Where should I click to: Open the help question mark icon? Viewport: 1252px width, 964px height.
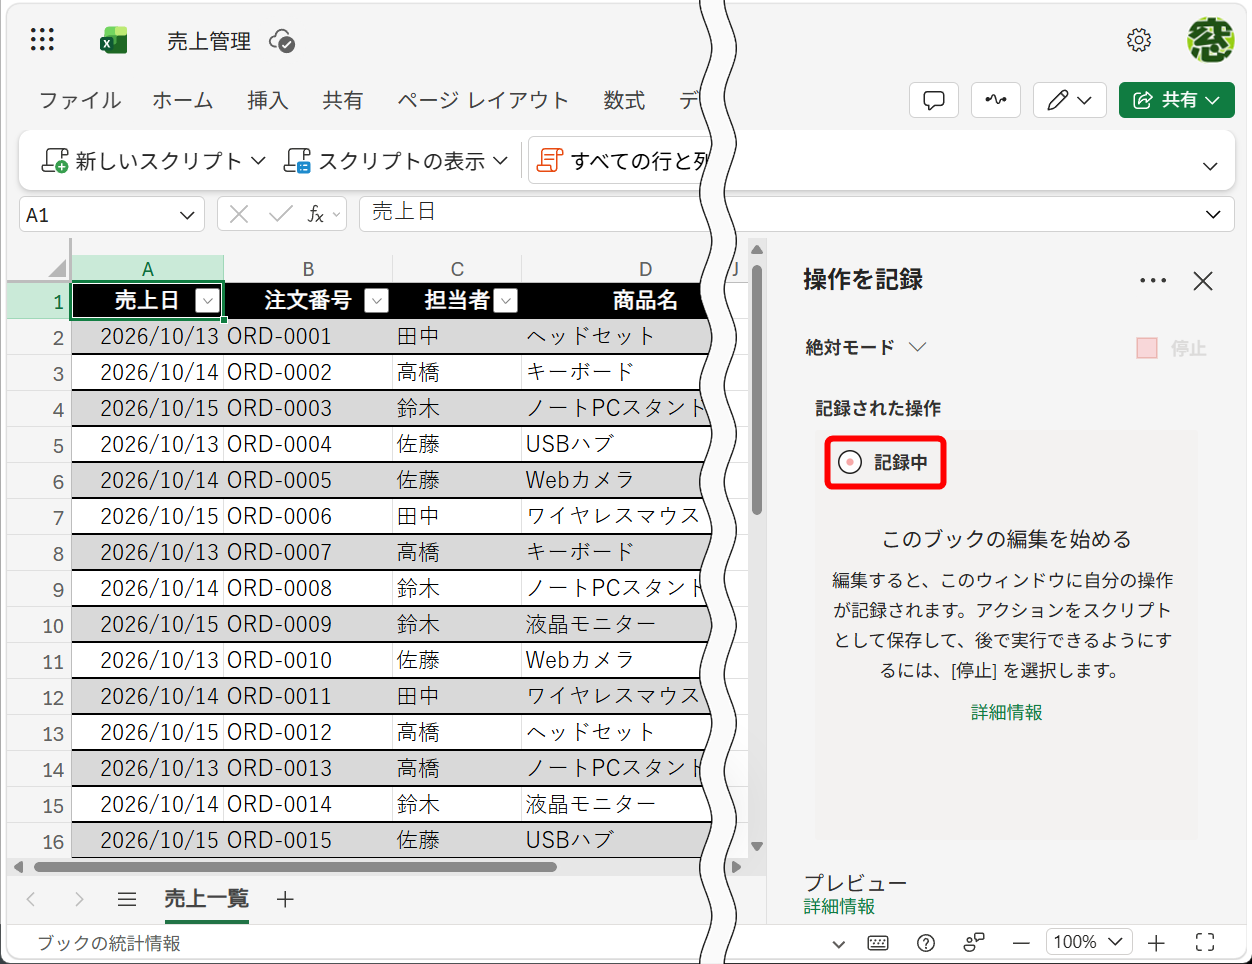pos(926,942)
